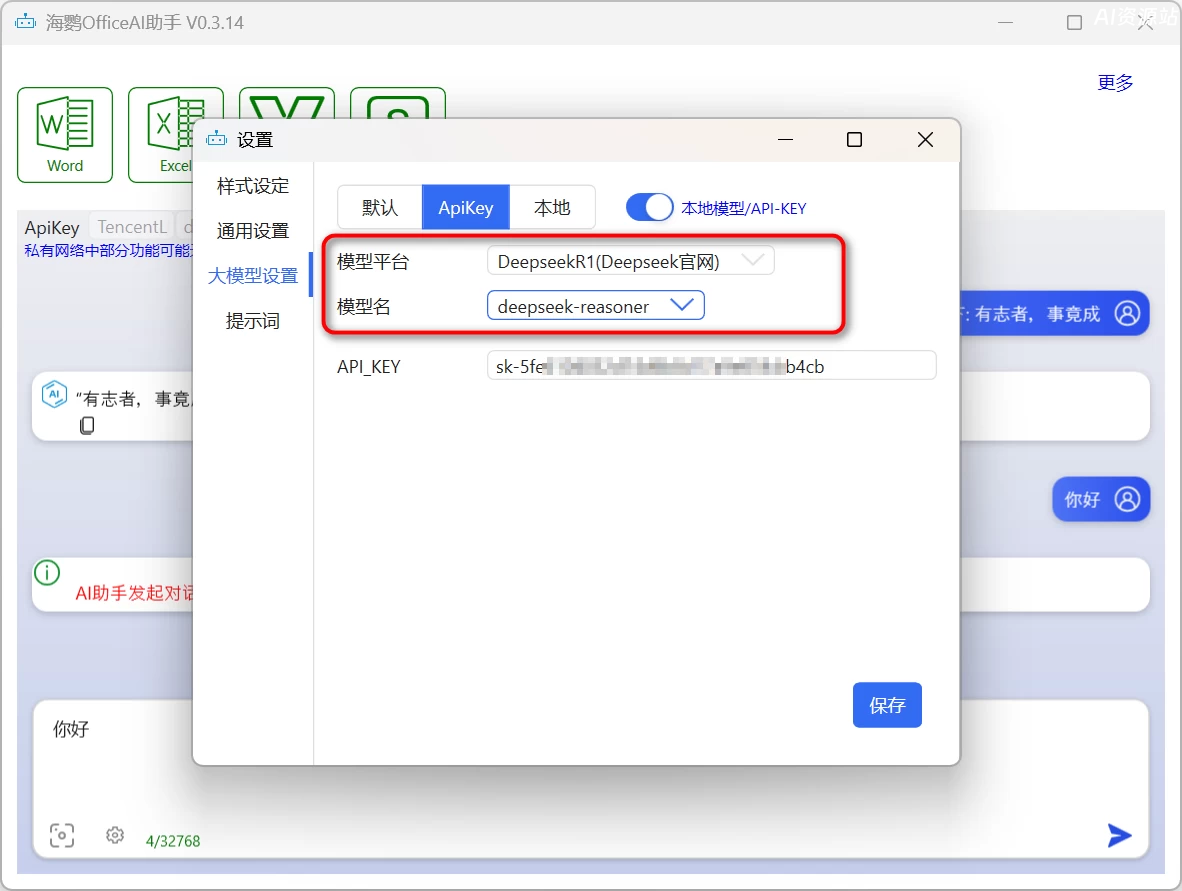Open settings via the gear icon near token counter
The height and width of the screenshot is (891, 1182).
coord(114,835)
